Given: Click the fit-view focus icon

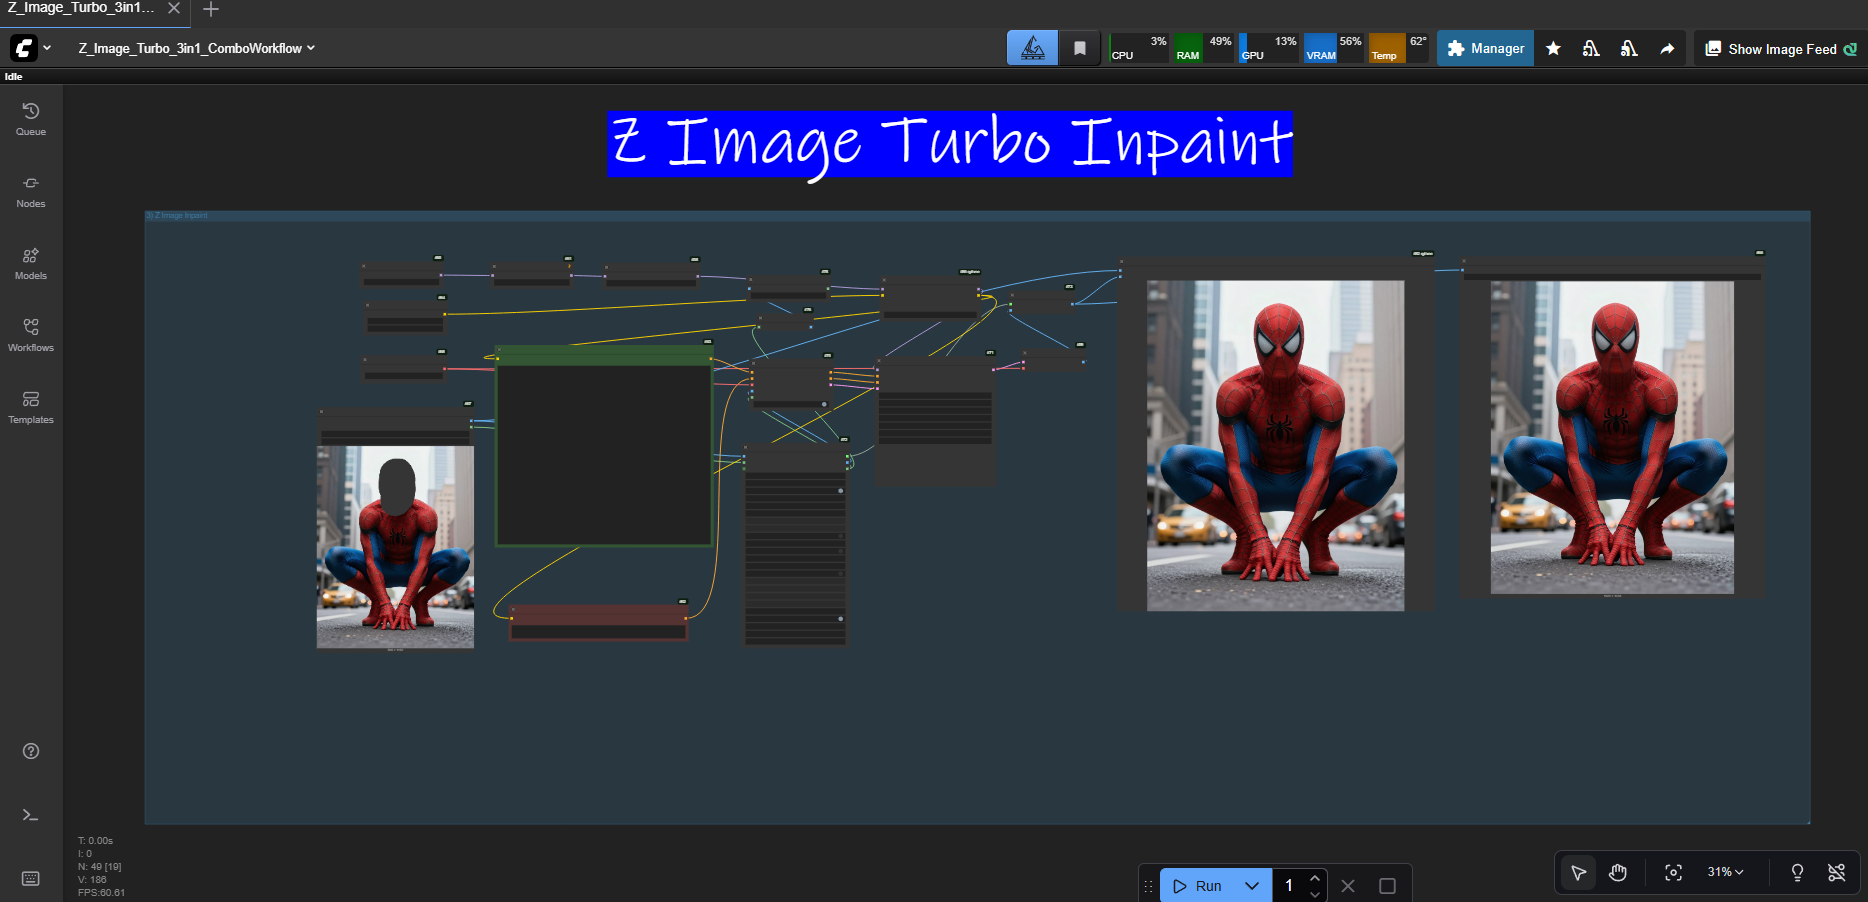Looking at the screenshot, I should tap(1673, 873).
